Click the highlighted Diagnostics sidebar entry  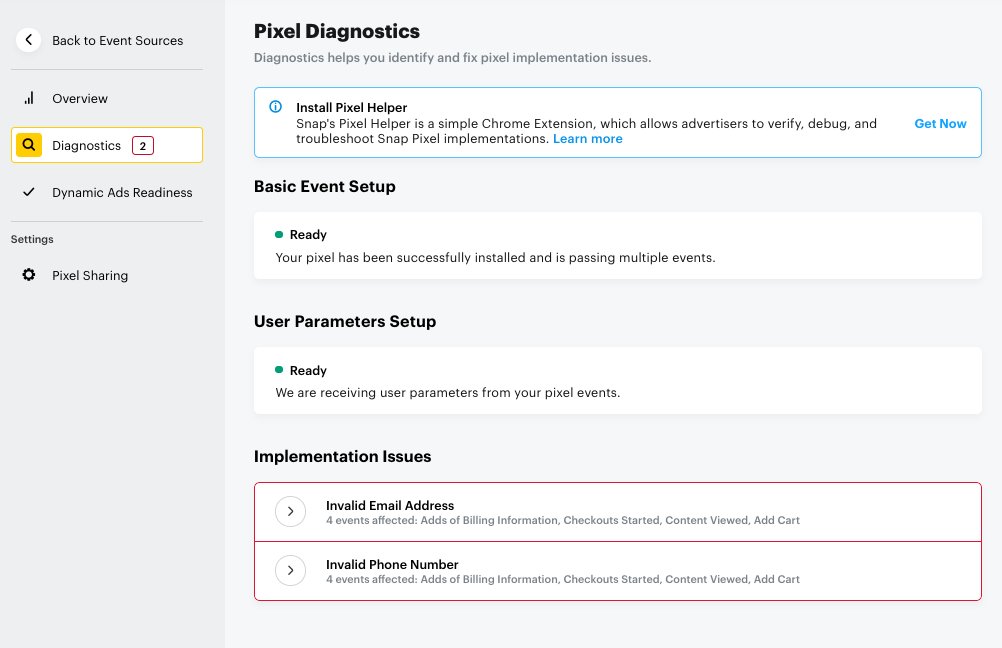pos(87,144)
